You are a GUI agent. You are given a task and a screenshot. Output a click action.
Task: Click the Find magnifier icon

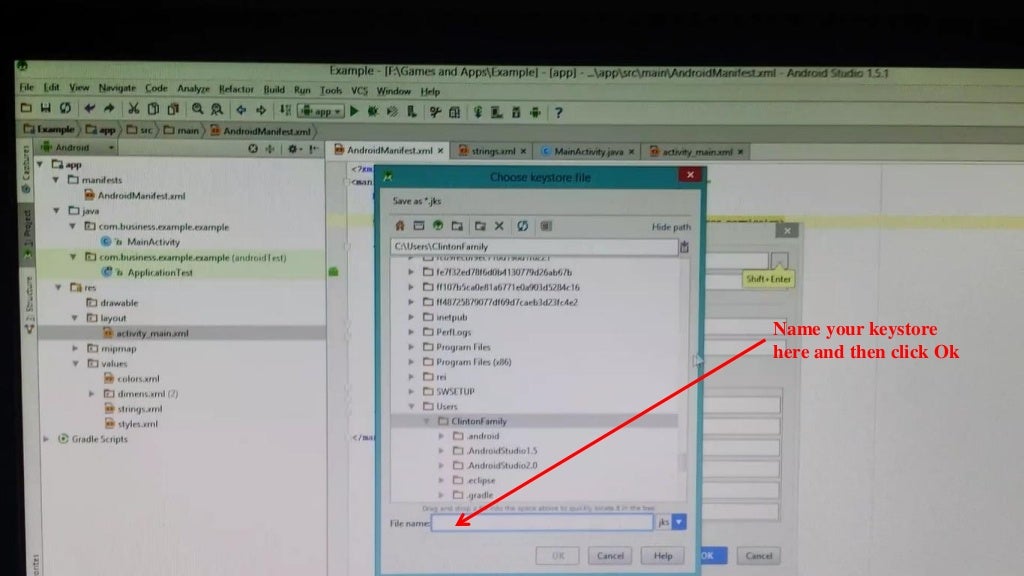tap(197, 109)
